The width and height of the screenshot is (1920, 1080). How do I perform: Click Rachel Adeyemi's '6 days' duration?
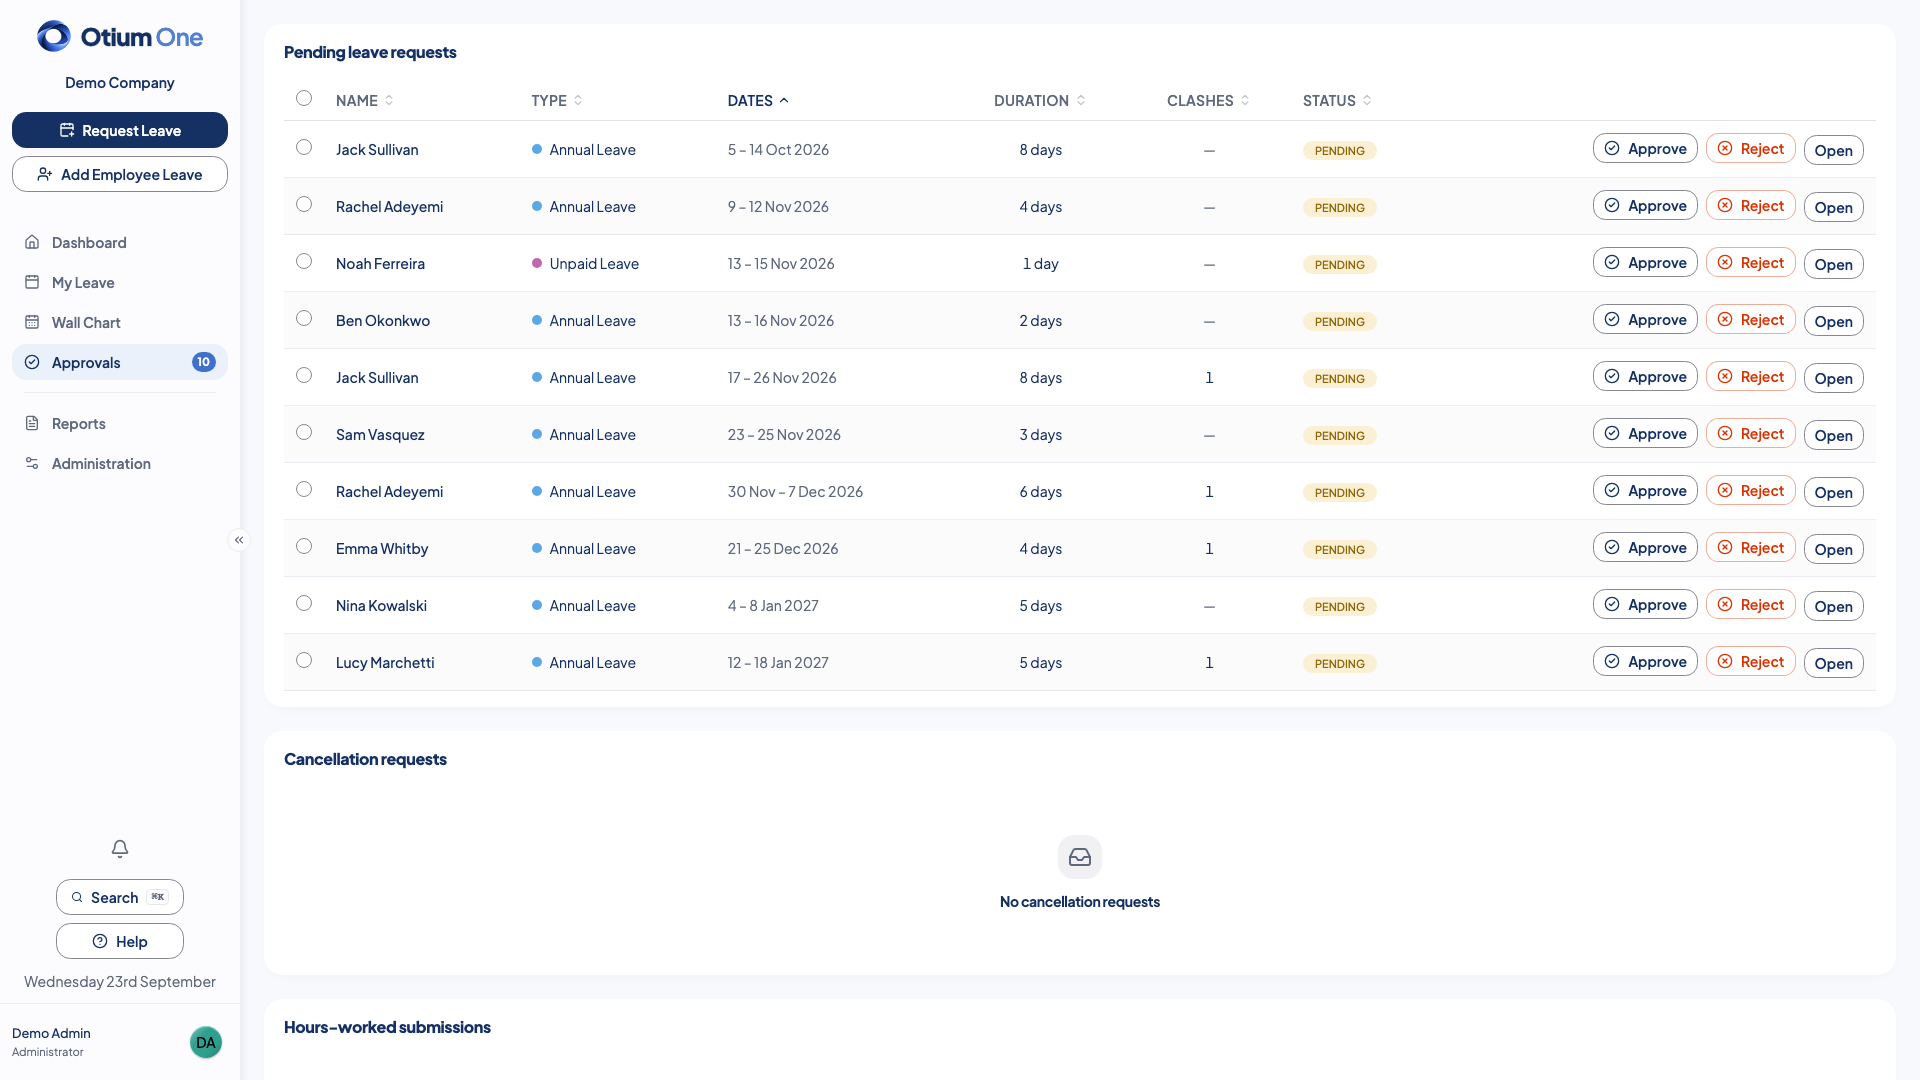[x=1040, y=491]
